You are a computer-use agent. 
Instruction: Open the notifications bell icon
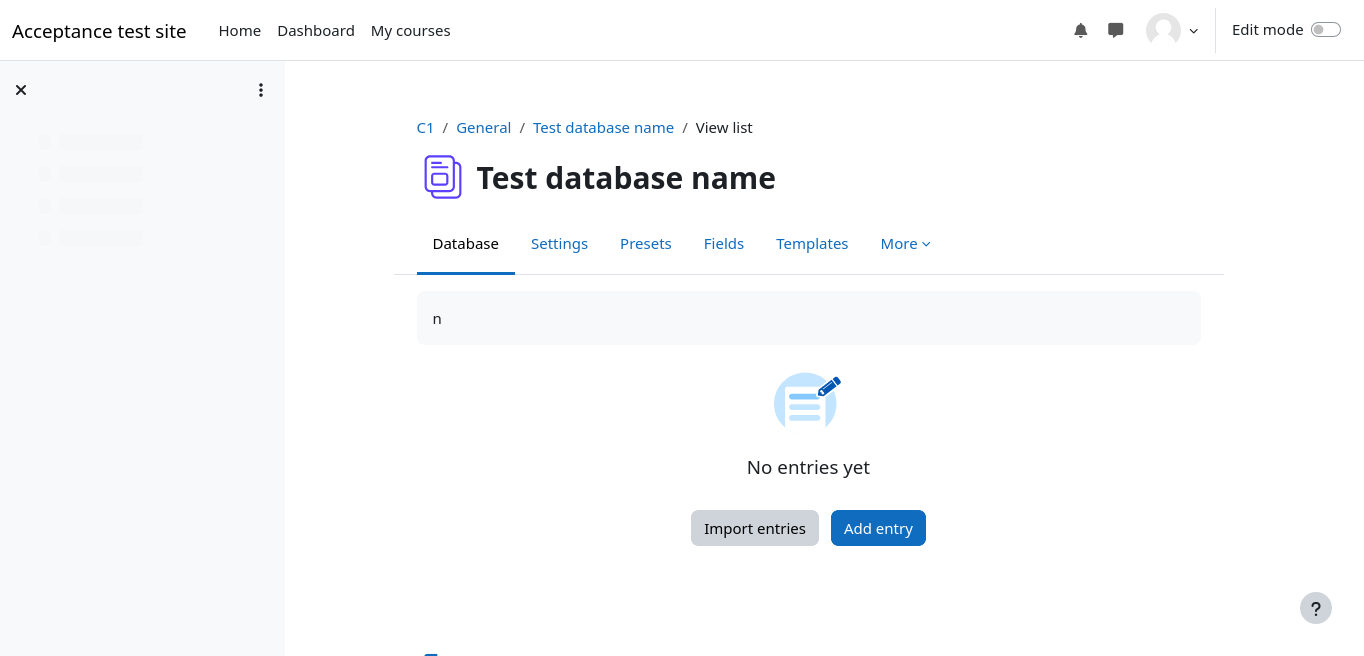click(x=1080, y=31)
